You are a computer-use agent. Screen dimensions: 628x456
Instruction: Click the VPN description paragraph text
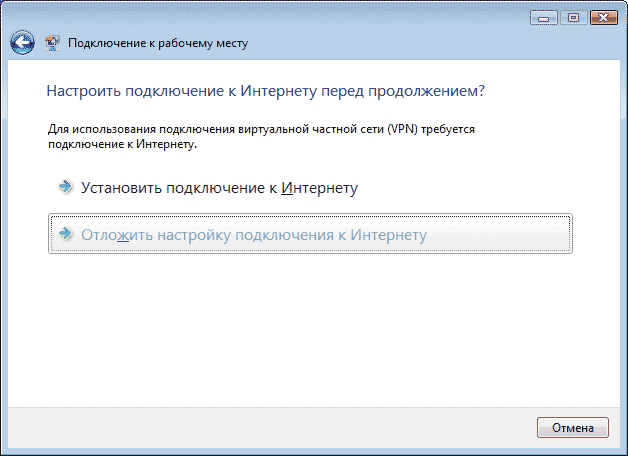pos(260,137)
